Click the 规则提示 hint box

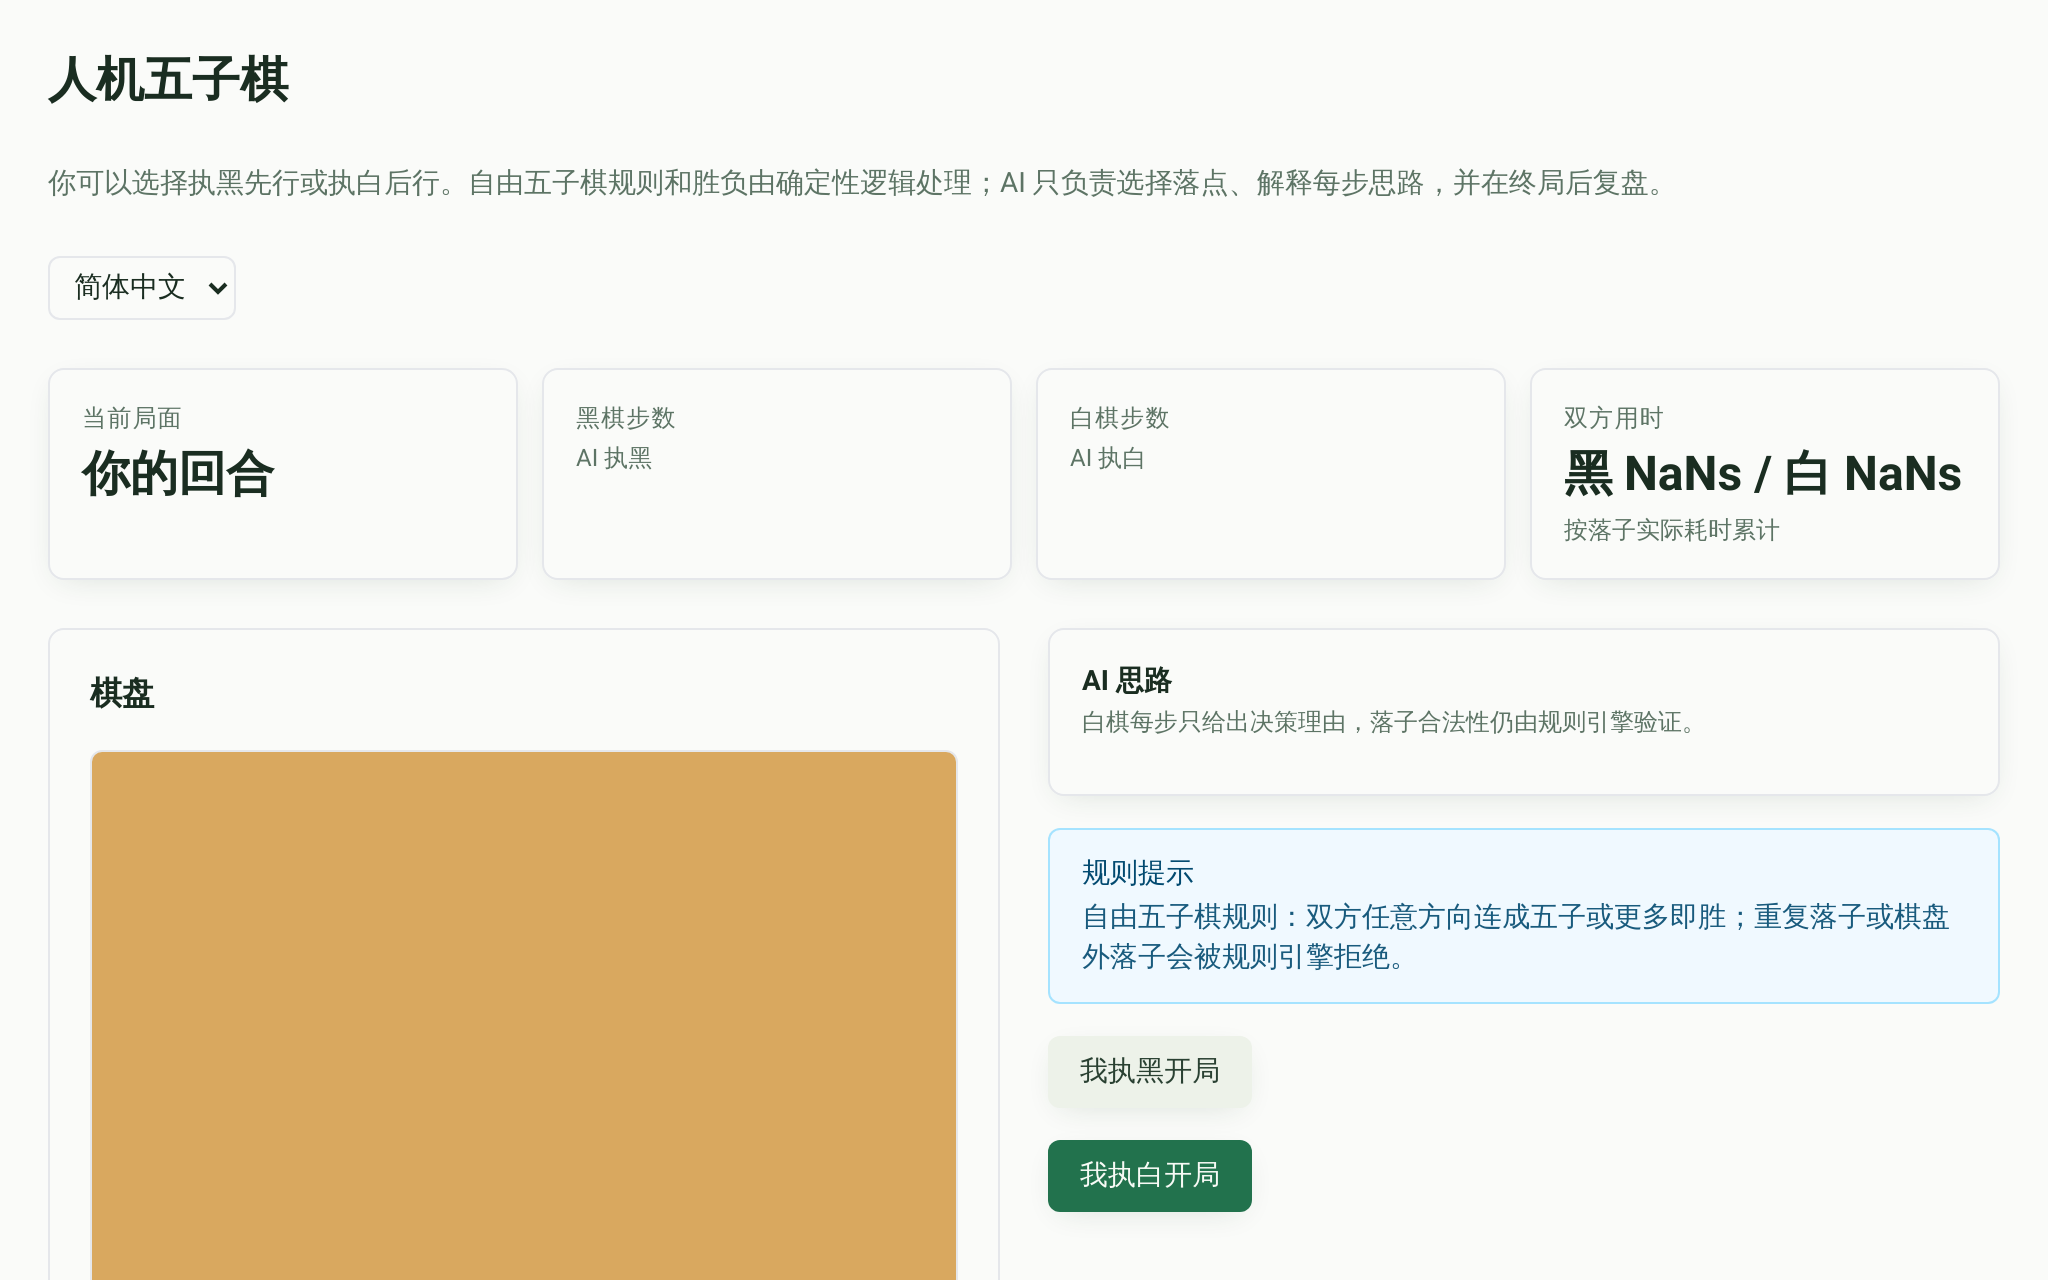(x=1523, y=916)
